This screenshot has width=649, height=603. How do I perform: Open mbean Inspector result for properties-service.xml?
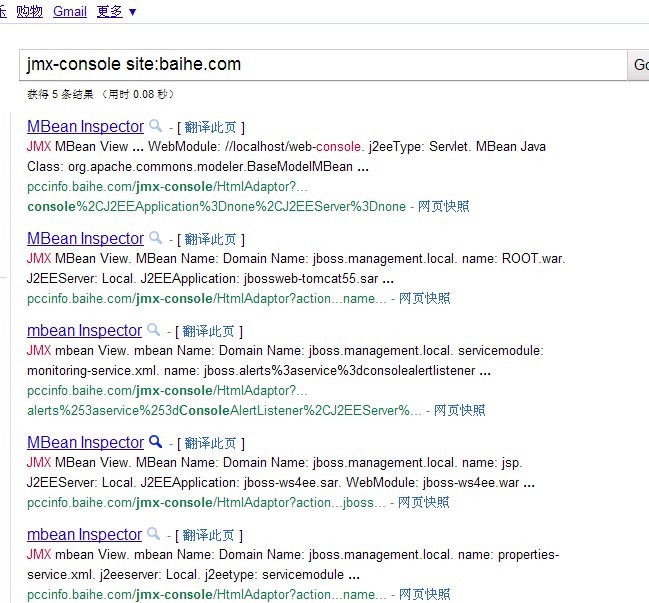[84, 535]
